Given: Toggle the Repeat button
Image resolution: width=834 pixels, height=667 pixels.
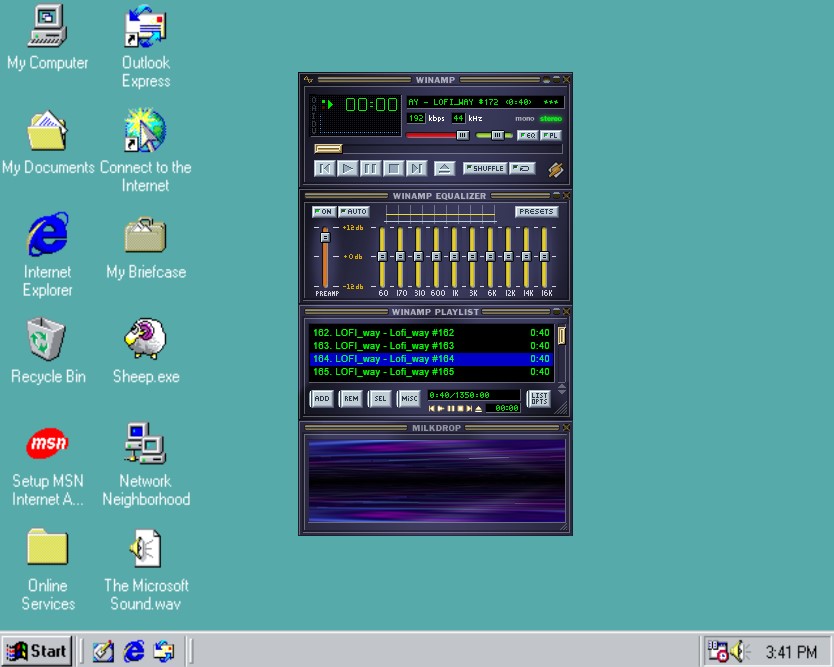Looking at the screenshot, I should click(x=522, y=168).
